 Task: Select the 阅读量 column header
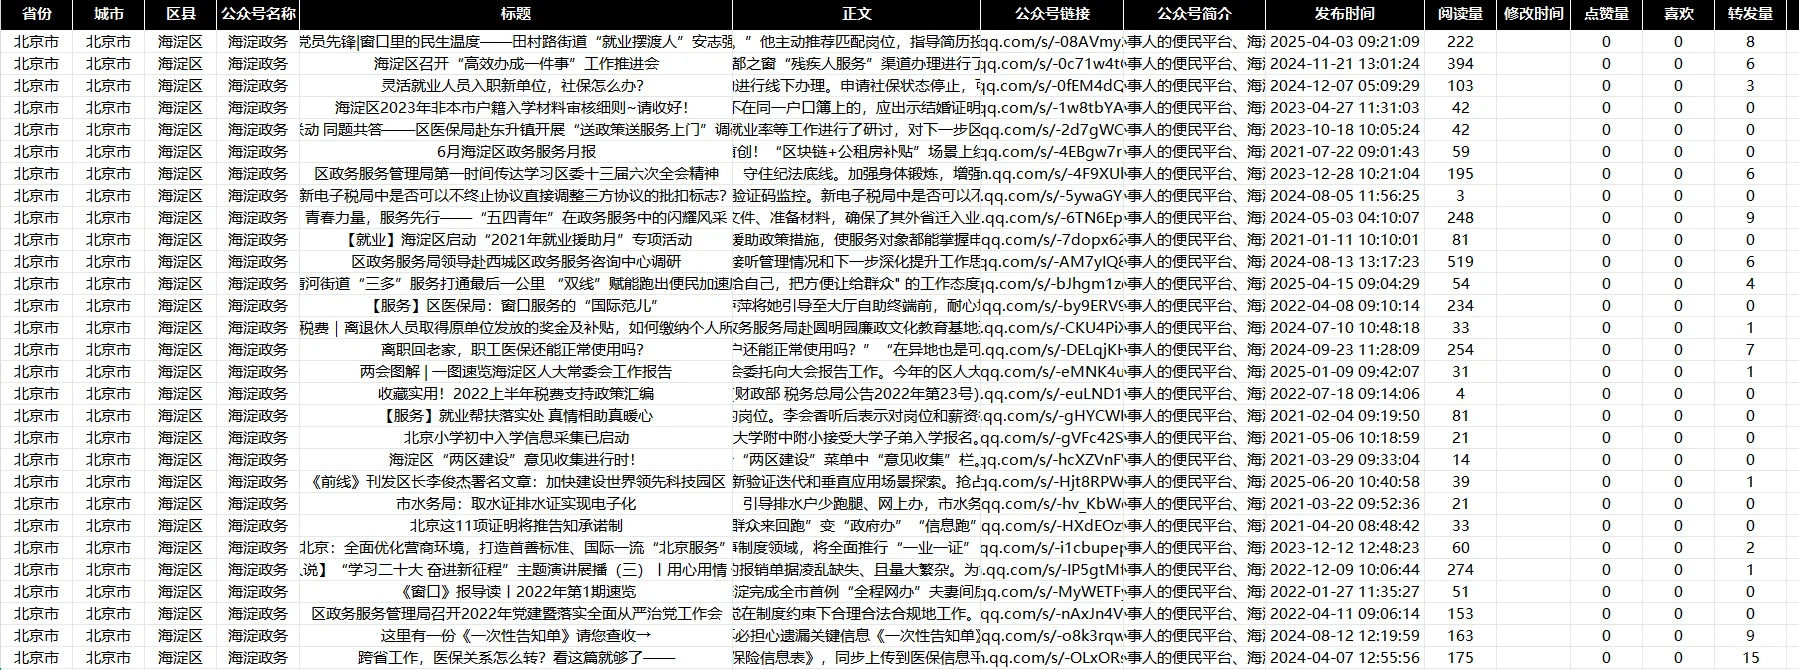pyautogui.click(x=1460, y=14)
